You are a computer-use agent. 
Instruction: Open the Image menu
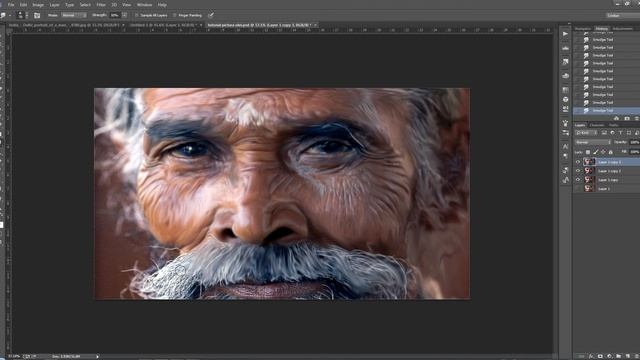coord(38,5)
